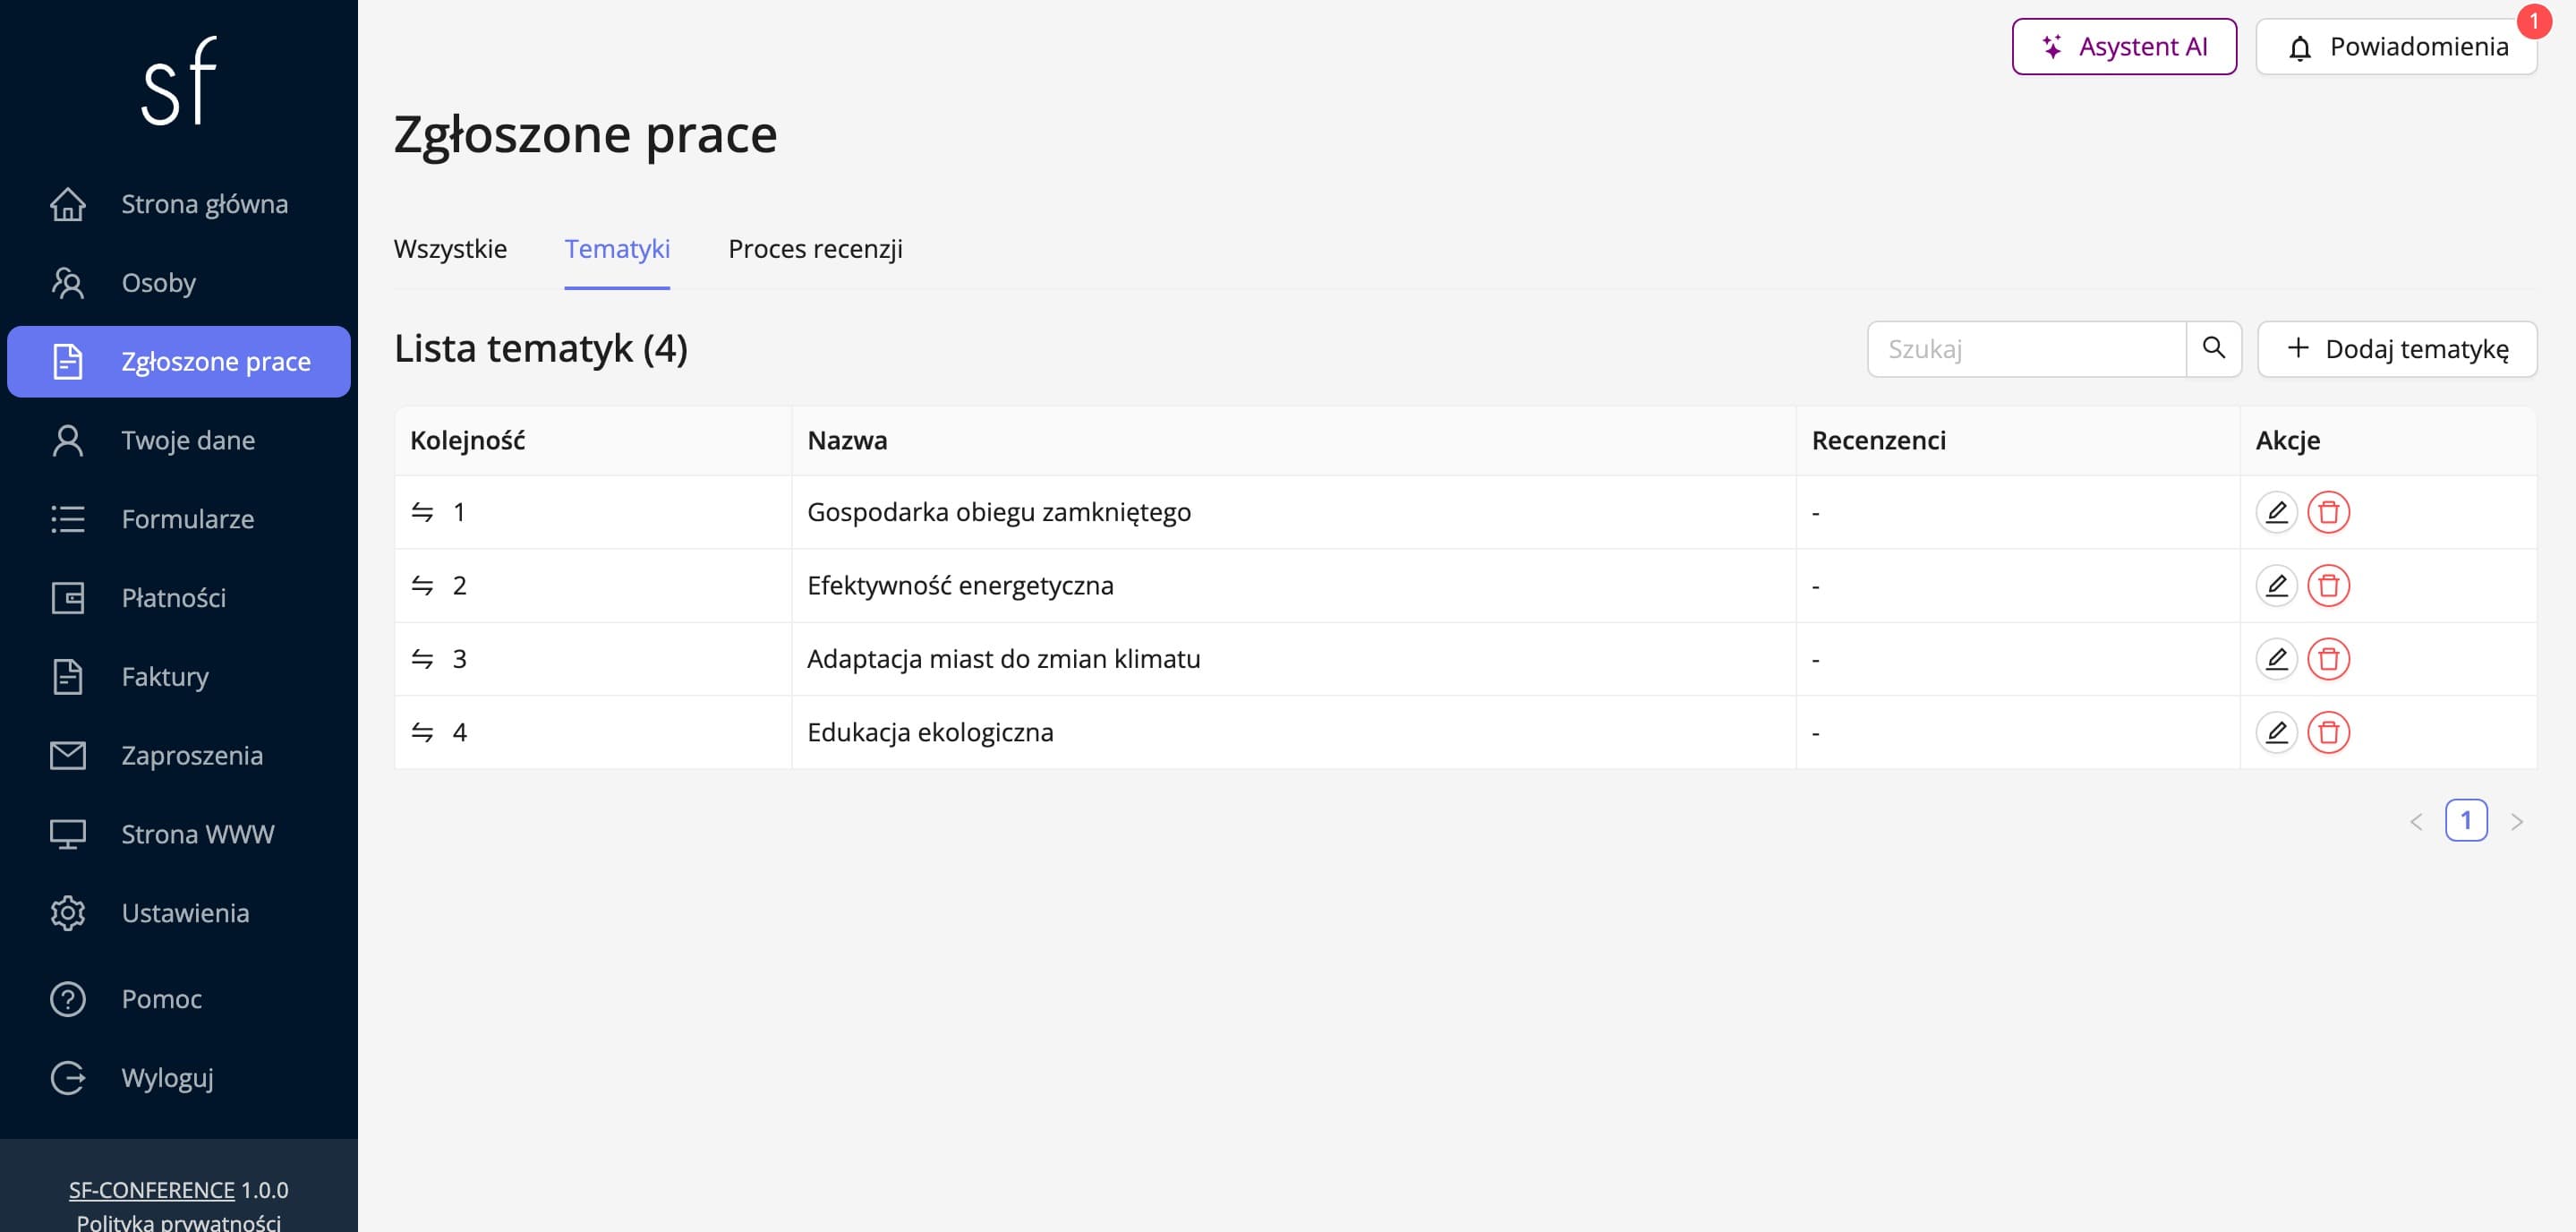Edit Edukacja ekologiczna topic
The width and height of the screenshot is (2576, 1232).
click(x=2276, y=733)
